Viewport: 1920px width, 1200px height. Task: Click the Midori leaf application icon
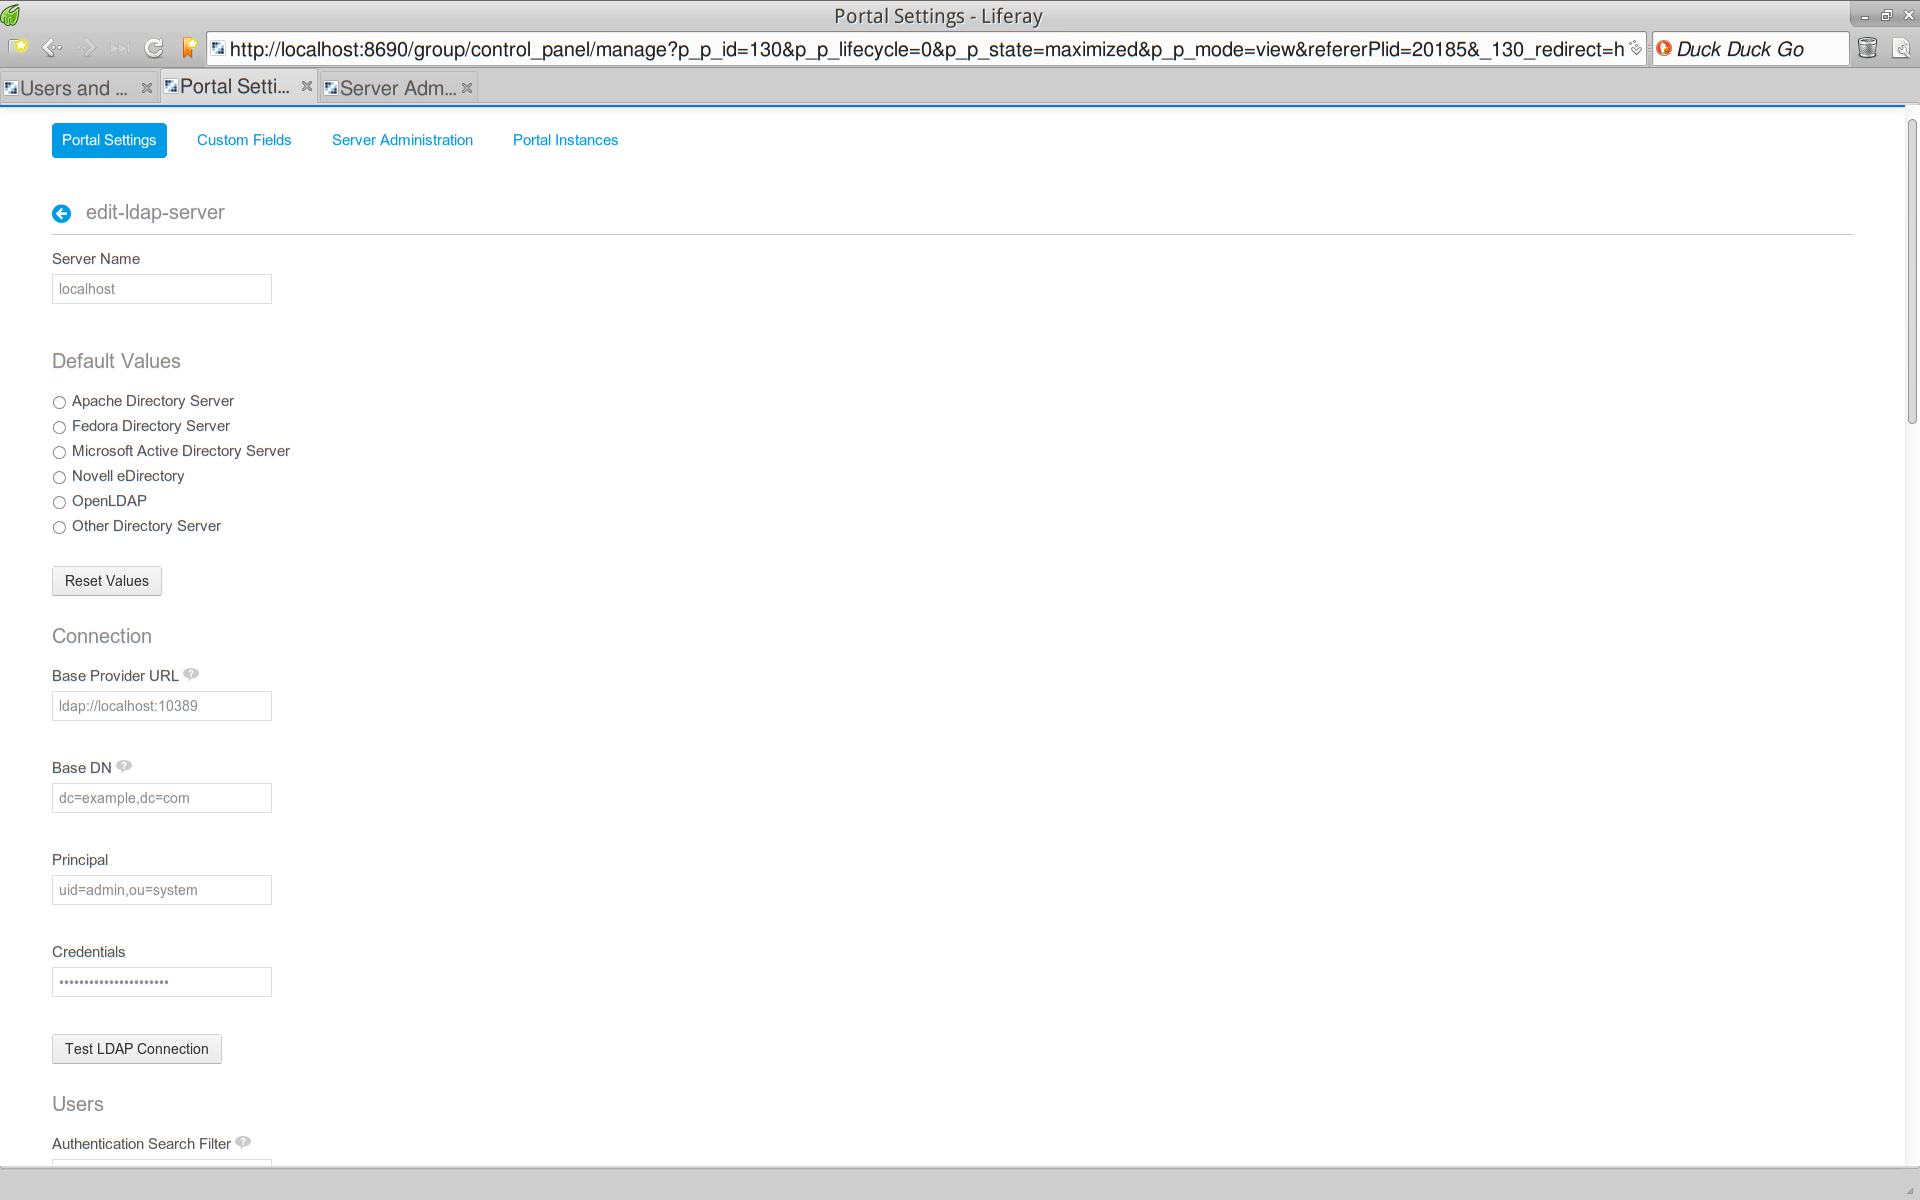pos(11,15)
